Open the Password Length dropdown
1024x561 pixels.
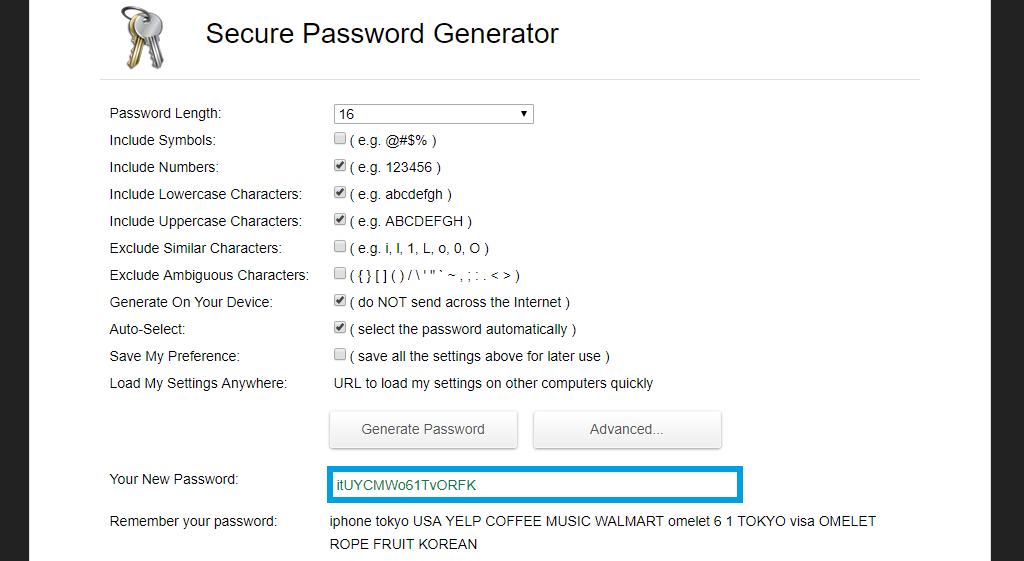point(433,114)
